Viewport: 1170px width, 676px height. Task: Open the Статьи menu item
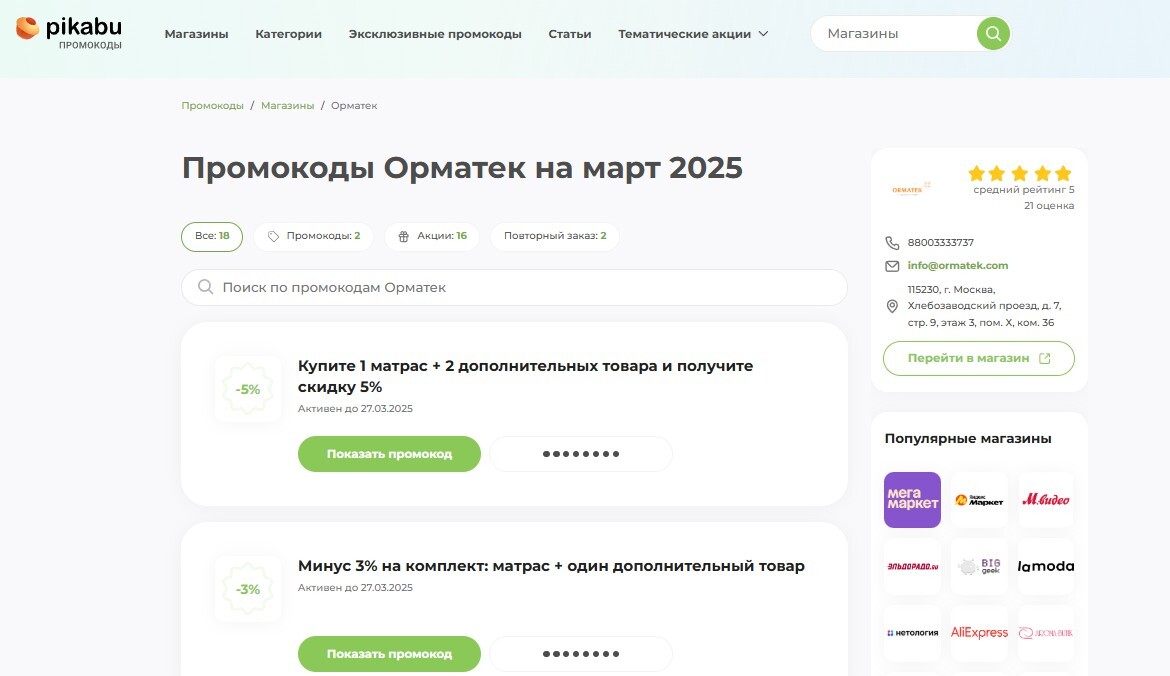pos(569,34)
